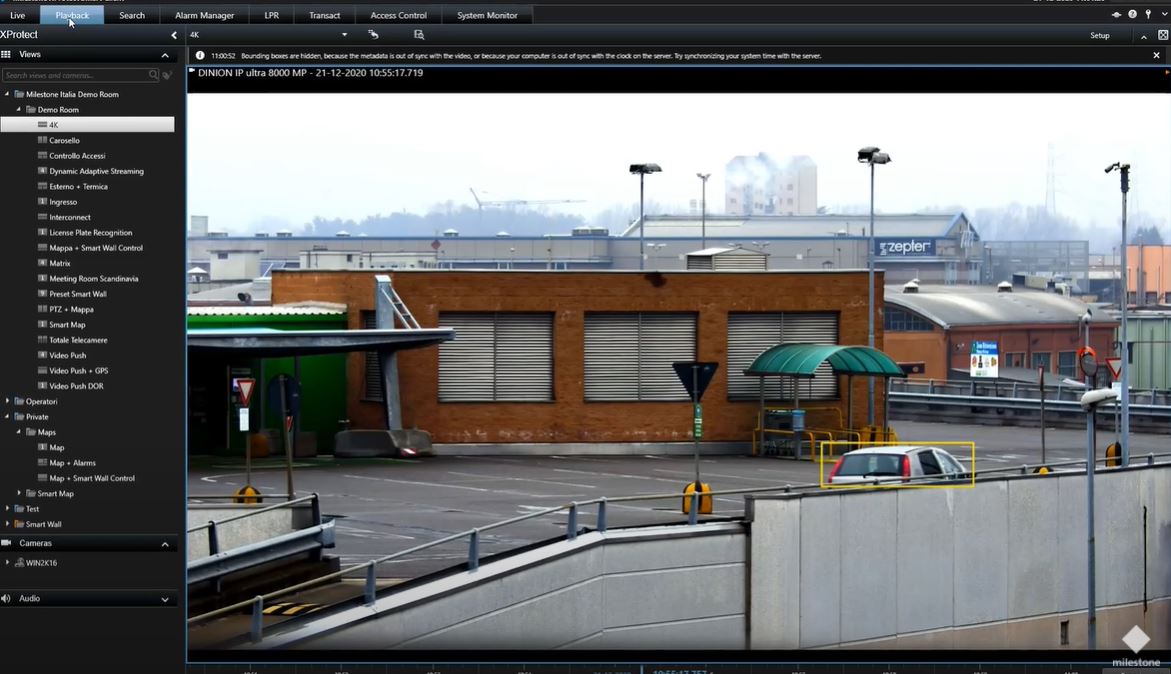Collapse the Views section chevron
The width and height of the screenshot is (1171, 674).
[x=165, y=55]
